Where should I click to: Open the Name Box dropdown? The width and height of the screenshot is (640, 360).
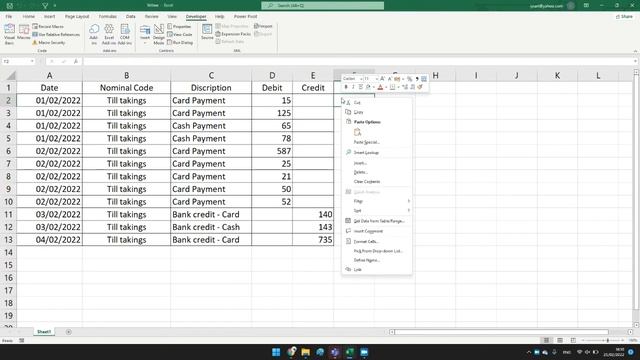(32, 61)
